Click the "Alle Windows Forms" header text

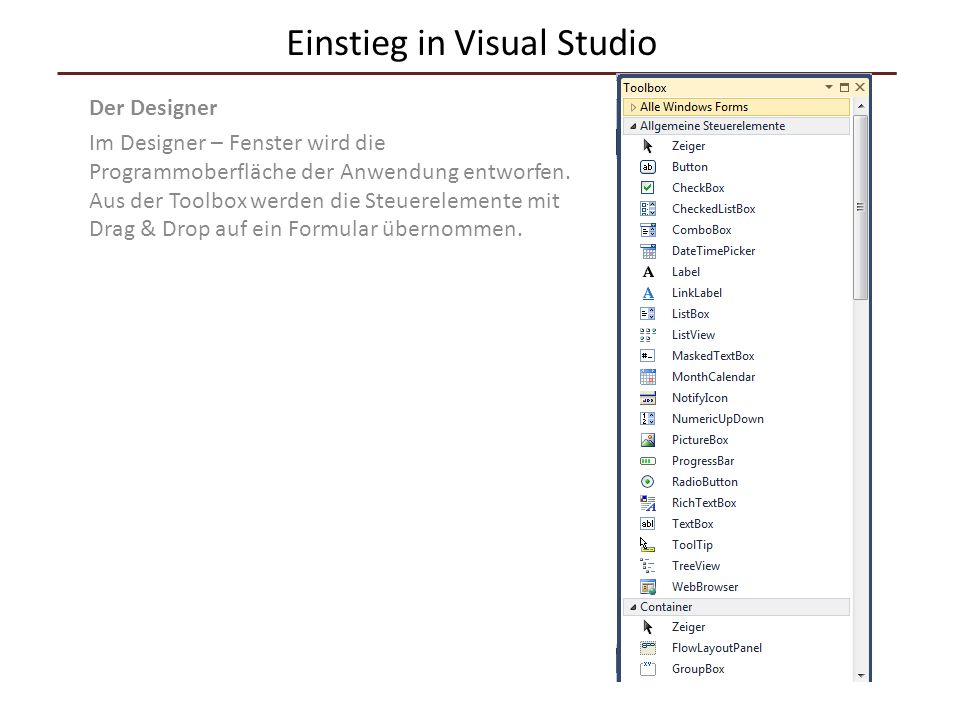(694, 107)
